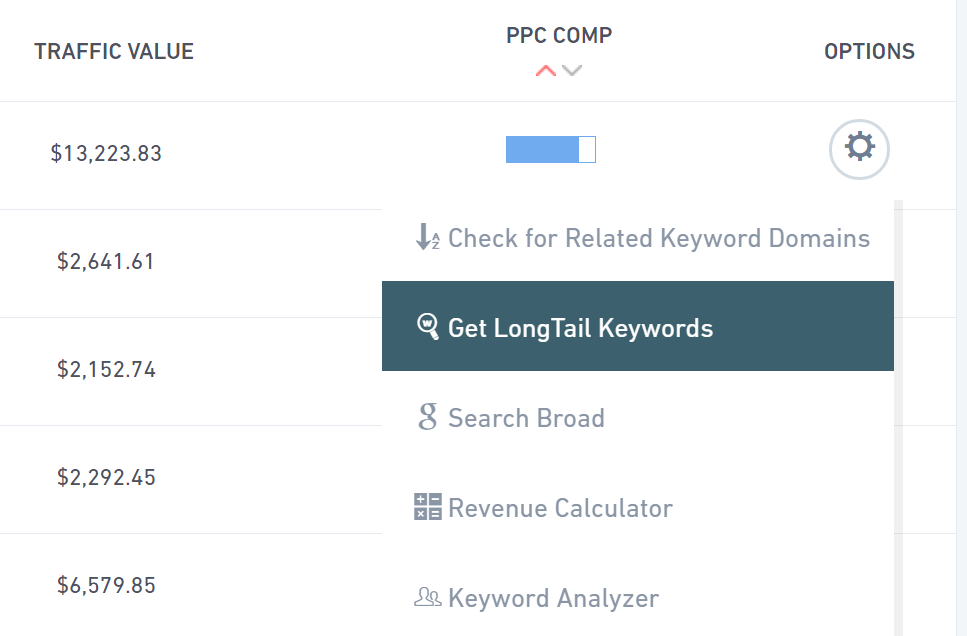Viewport: 967px width, 636px height.
Task: Click the calculator icon for Revenue Calculator
Action: (427, 506)
